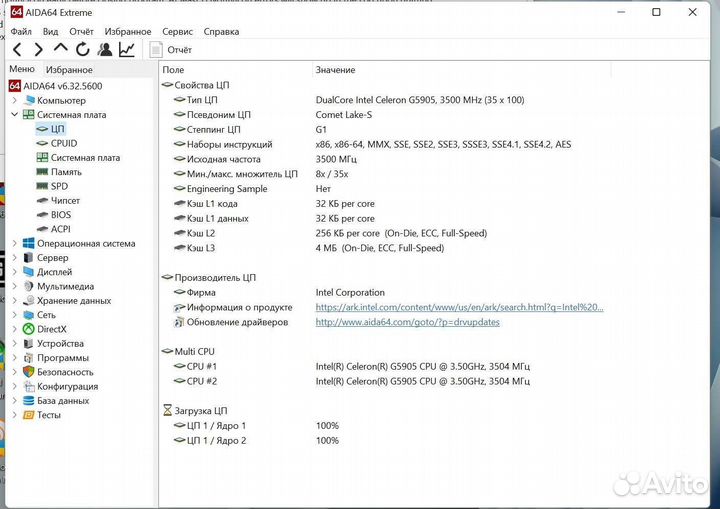Select the Свойства ЦП group header
The width and height of the screenshot is (720, 509).
[196, 85]
